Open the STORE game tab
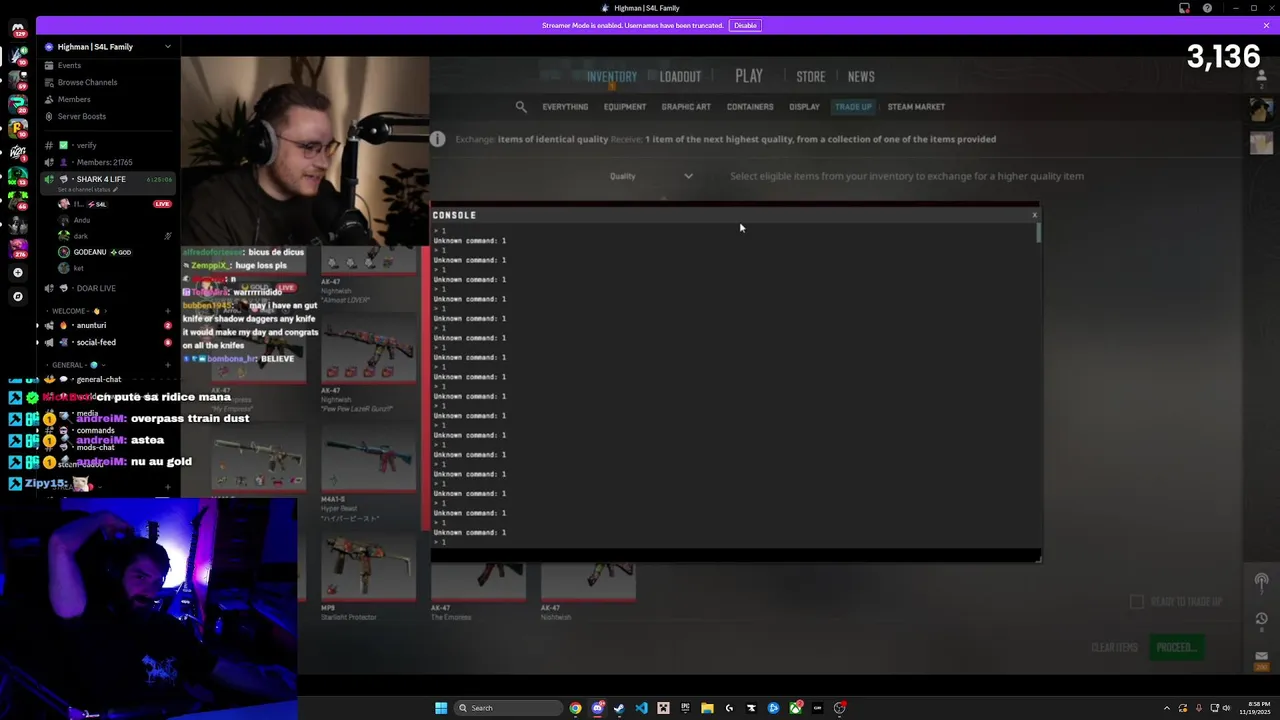 pyautogui.click(x=811, y=77)
